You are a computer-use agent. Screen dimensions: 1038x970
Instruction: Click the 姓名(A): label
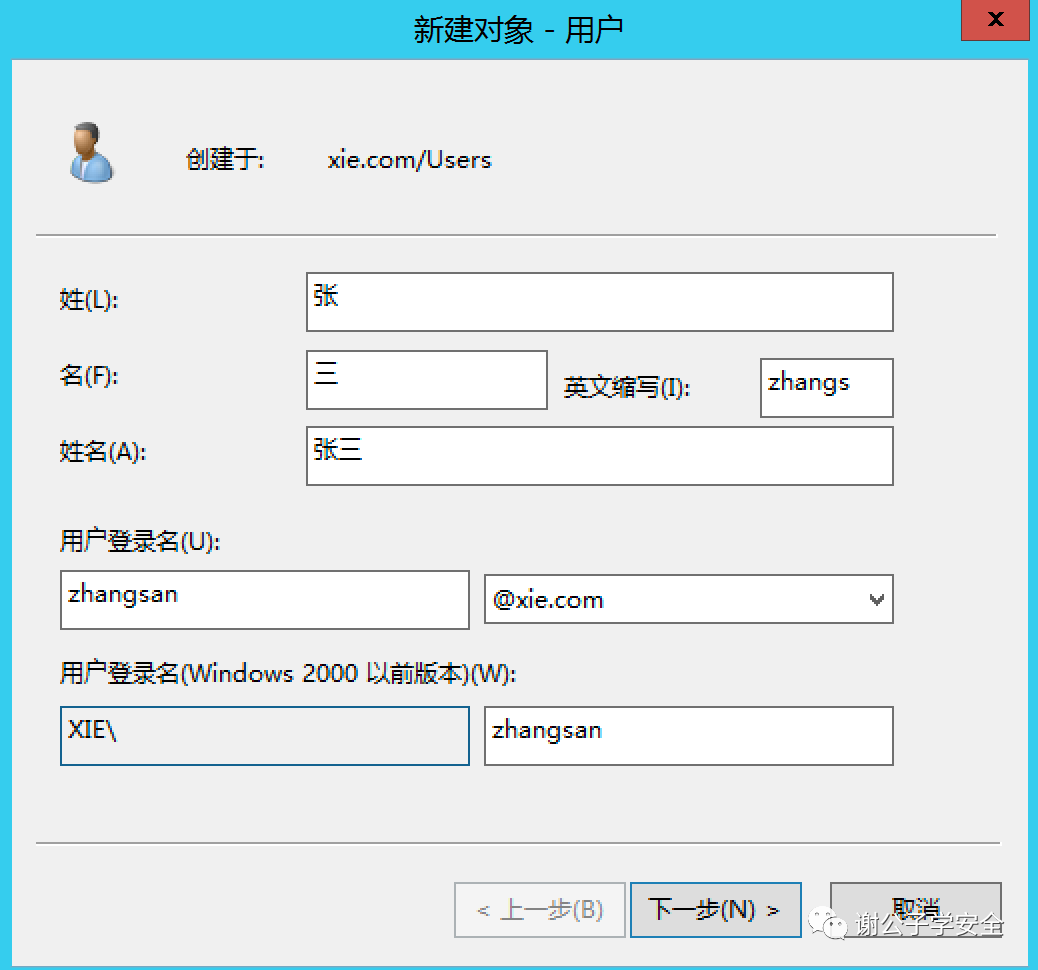(103, 452)
